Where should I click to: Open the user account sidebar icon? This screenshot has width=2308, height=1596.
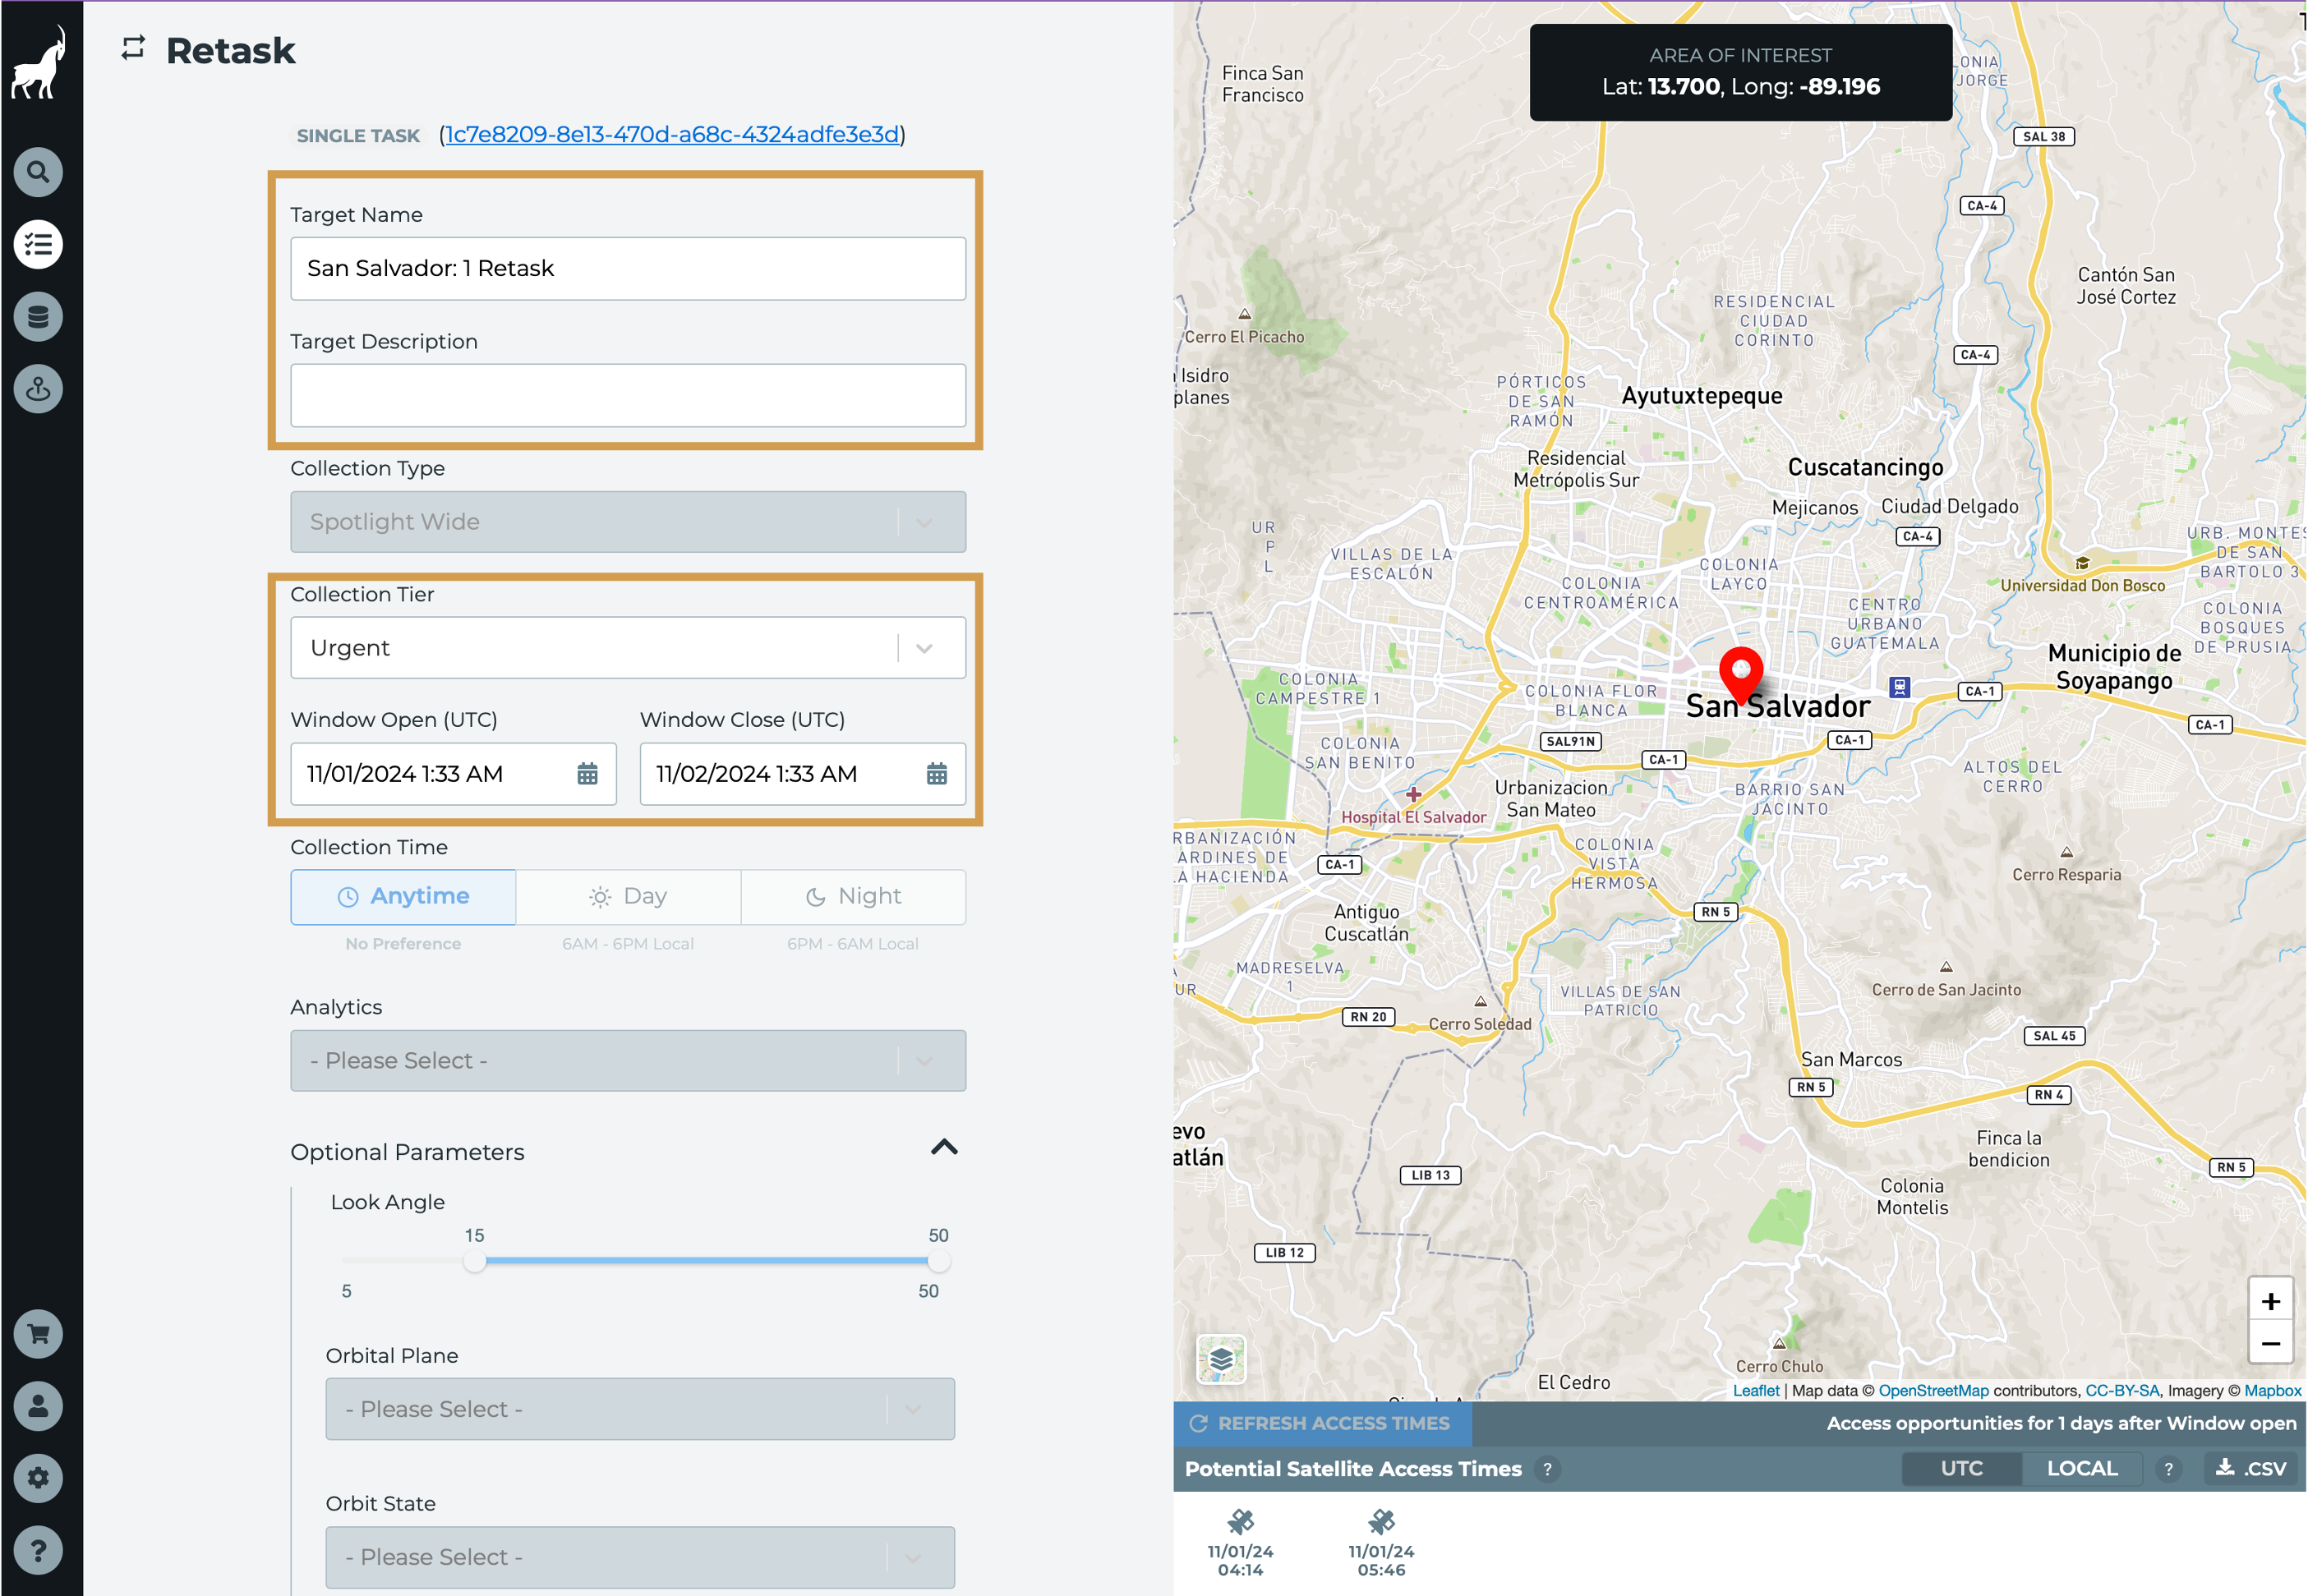click(x=38, y=1405)
